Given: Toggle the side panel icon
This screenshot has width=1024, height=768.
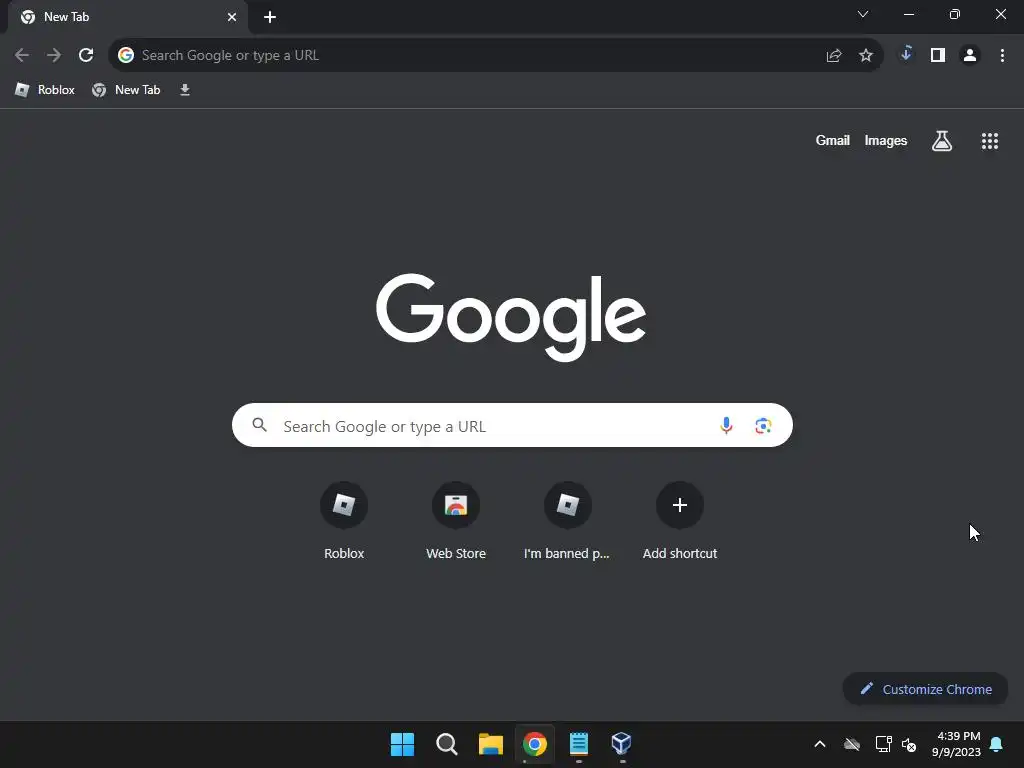Looking at the screenshot, I should [x=938, y=55].
